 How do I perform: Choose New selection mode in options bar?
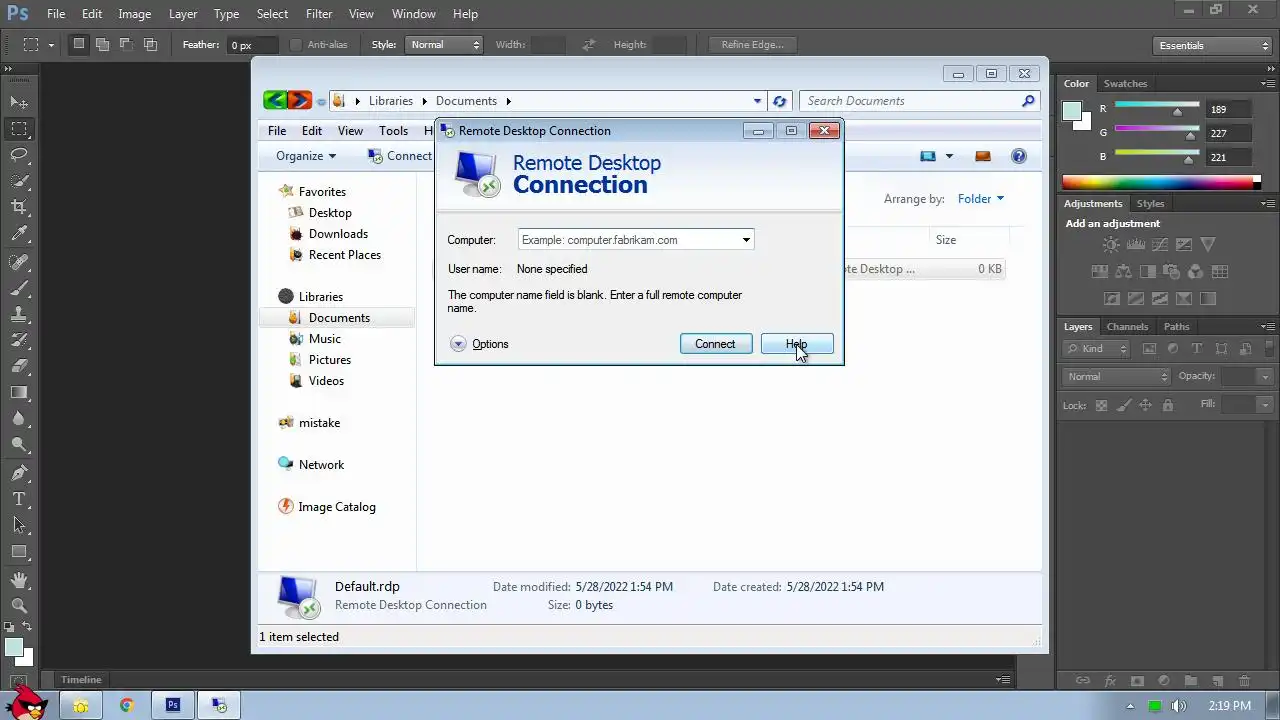(79, 44)
